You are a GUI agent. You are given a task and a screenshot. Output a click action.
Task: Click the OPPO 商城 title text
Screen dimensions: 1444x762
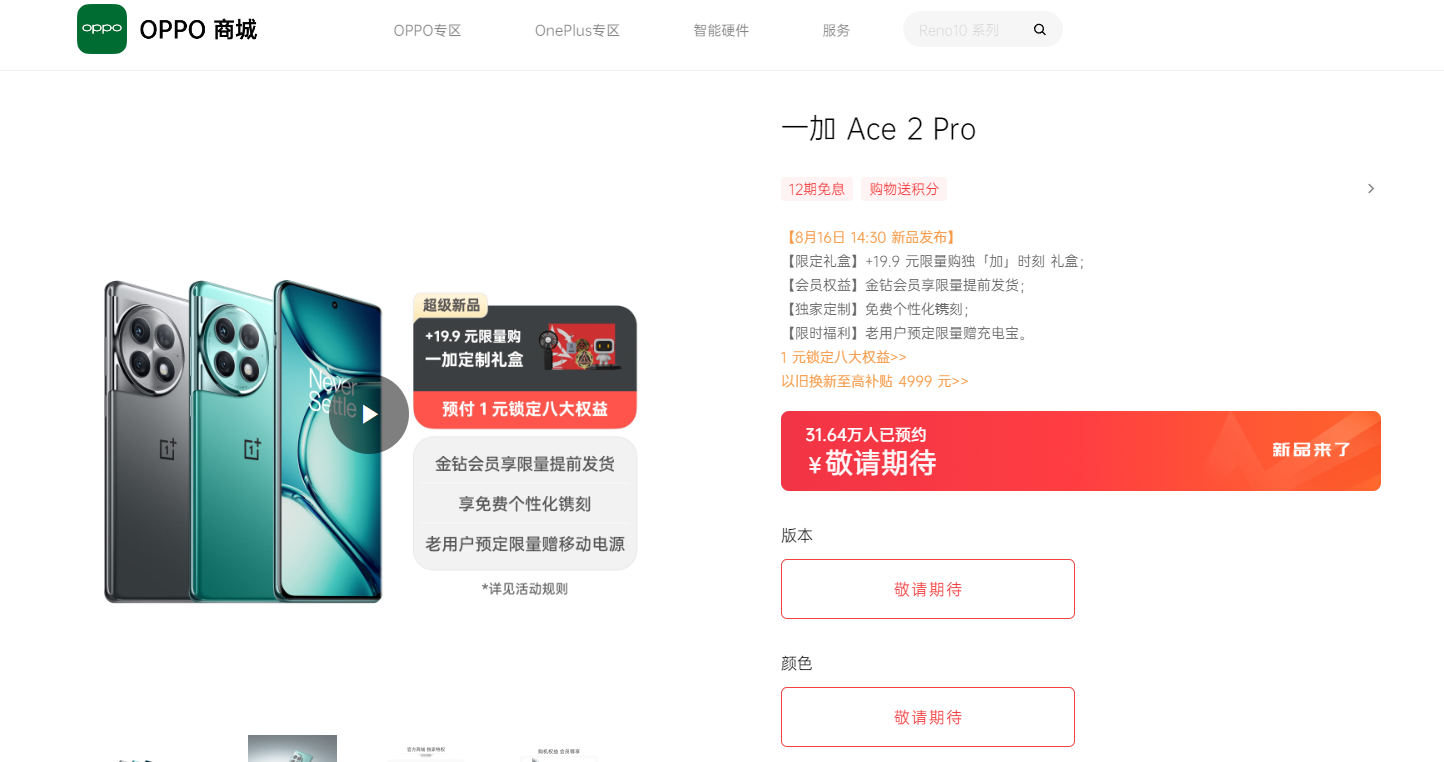pyautogui.click(x=198, y=30)
